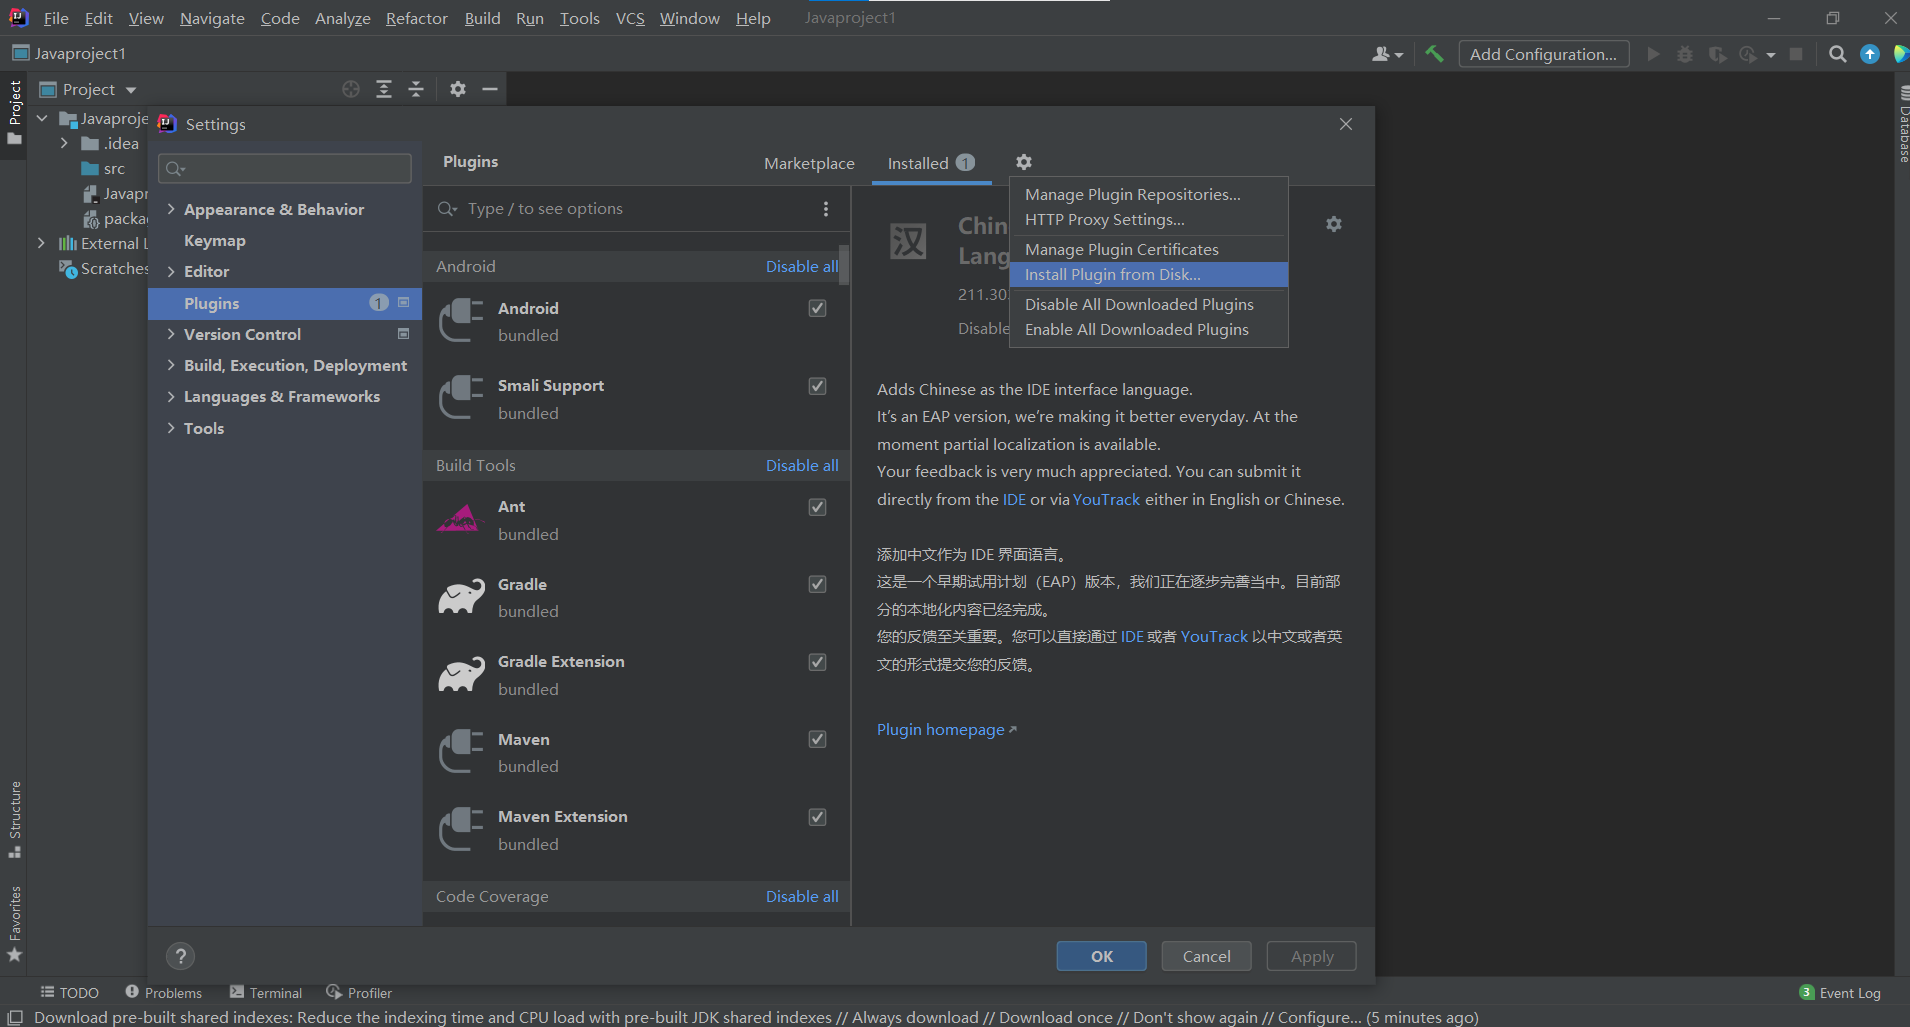
Task: Expand the Editor settings category
Action: click(171, 271)
